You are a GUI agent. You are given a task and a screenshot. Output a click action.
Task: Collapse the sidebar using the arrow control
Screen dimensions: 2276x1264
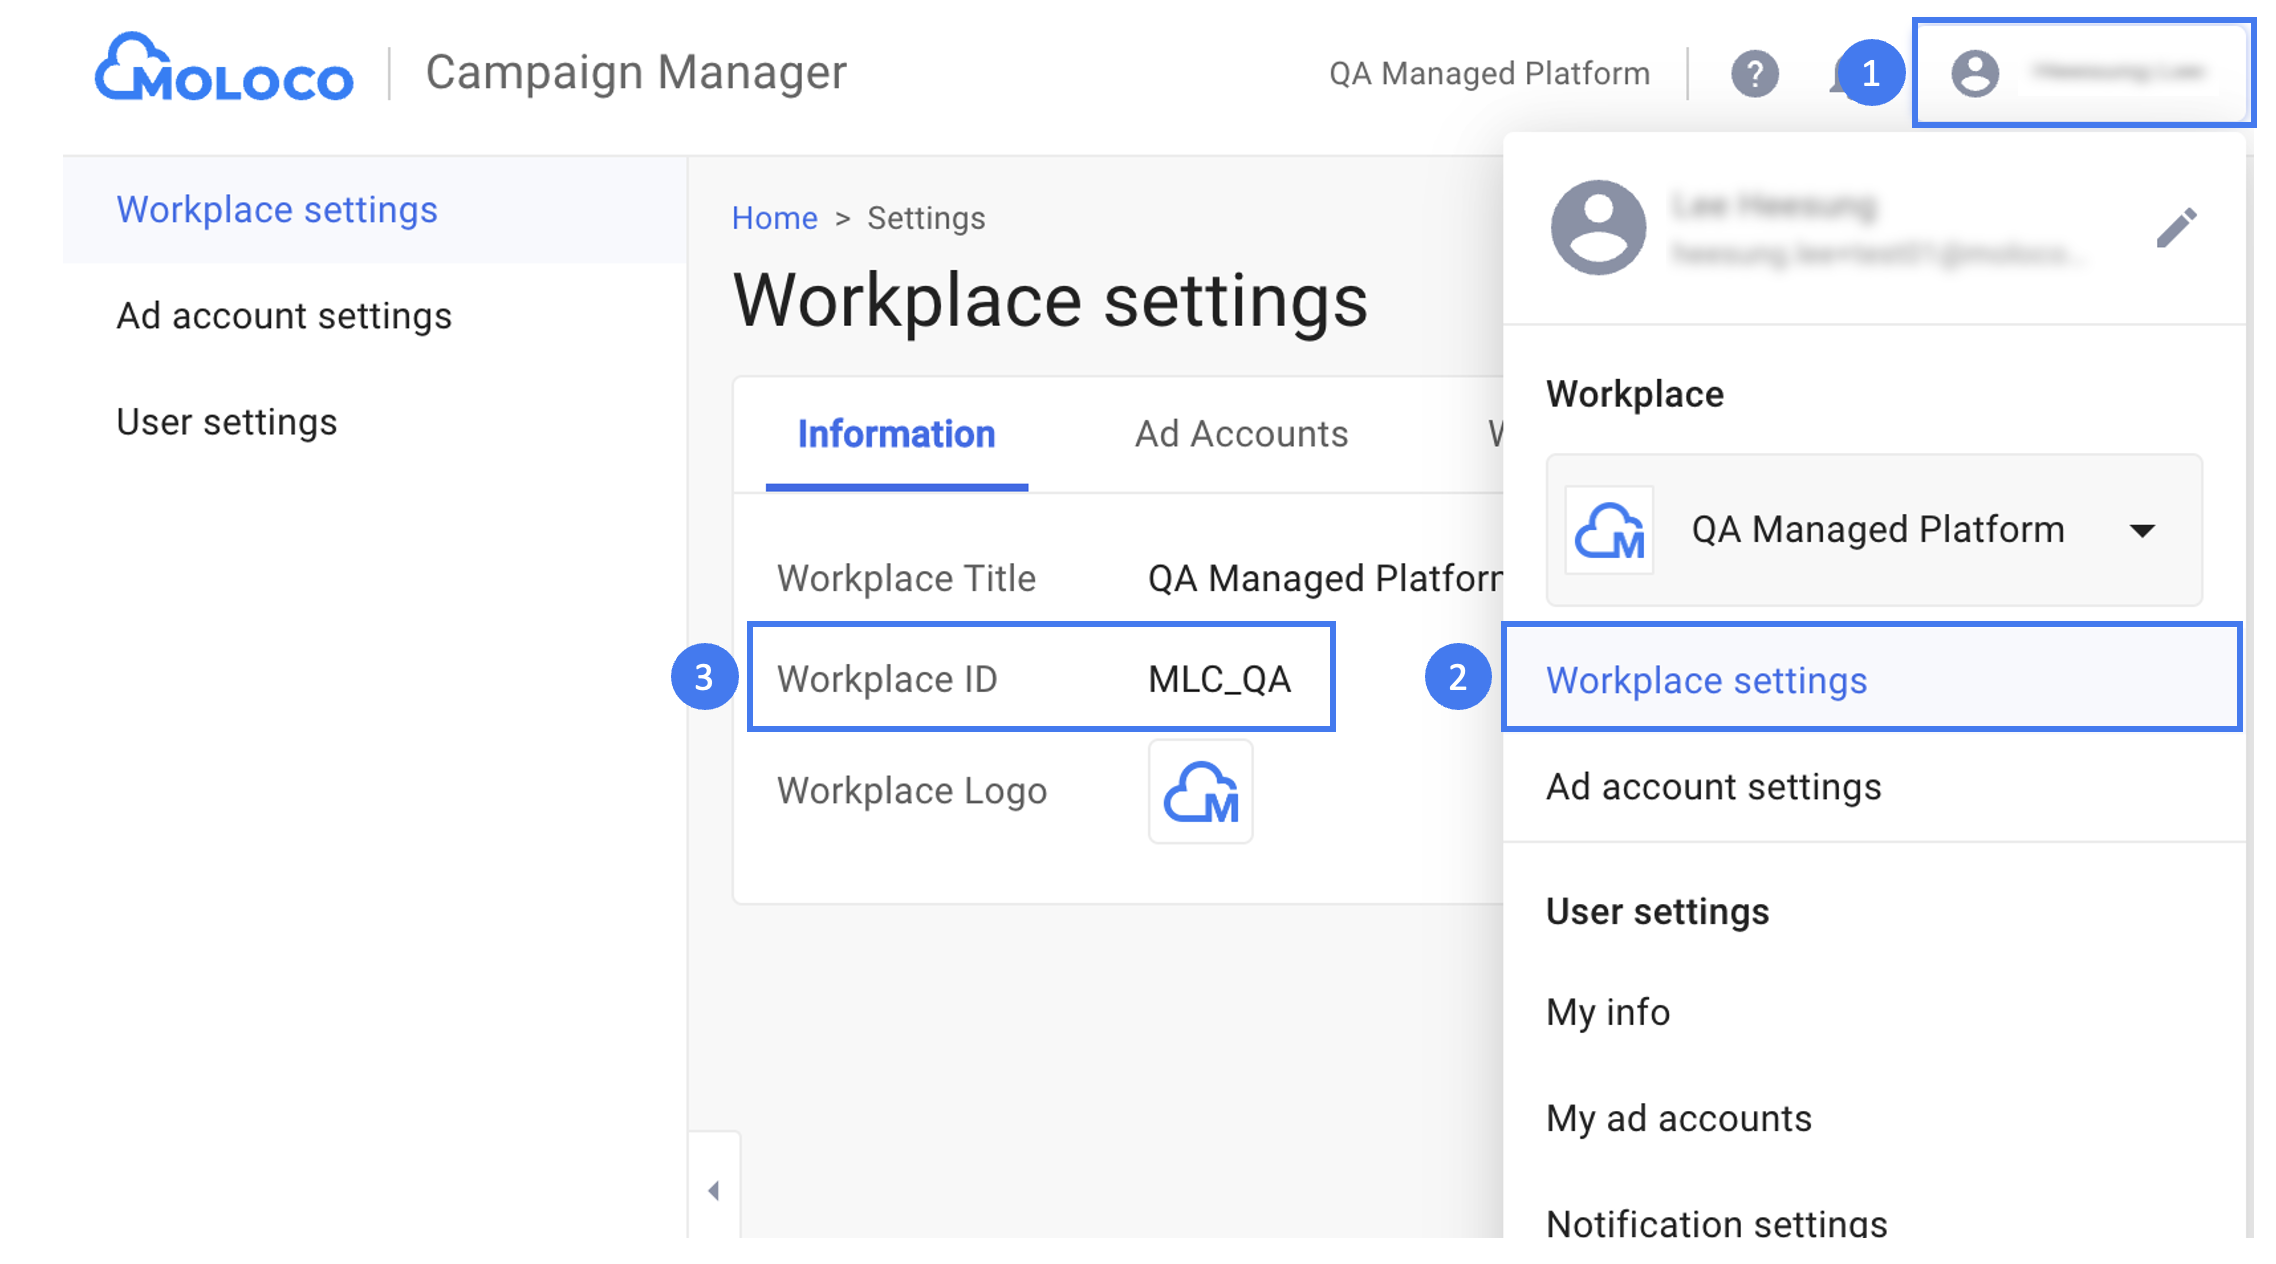click(714, 1190)
